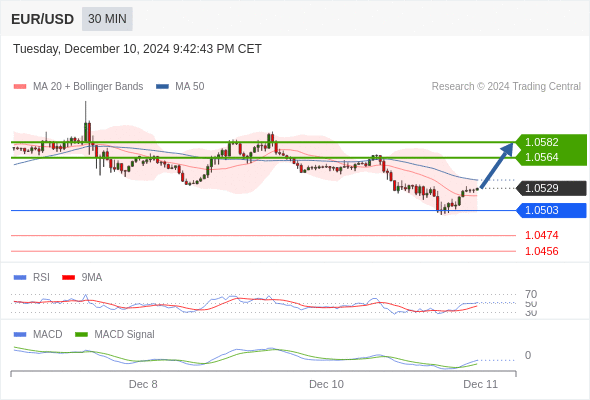Select the 1.0474 support level label
This screenshot has width=590, height=400.
point(541,236)
